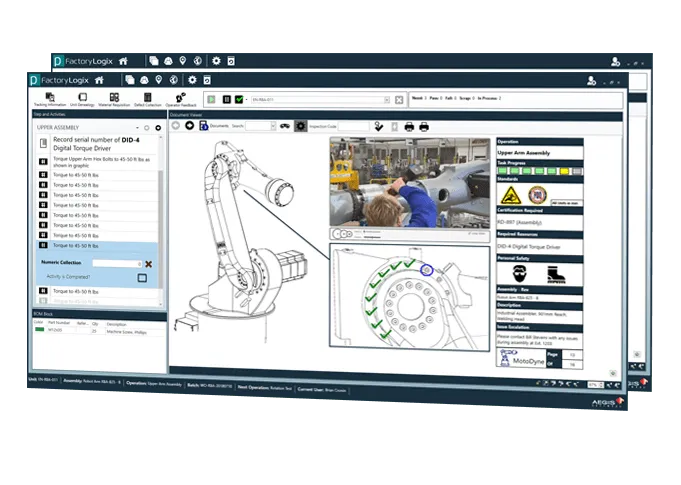Click the second printer icon

[424, 127]
